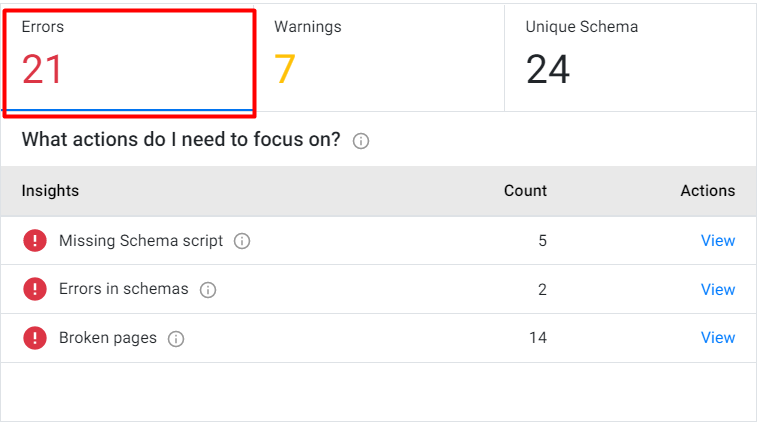
Task: Select the Errors tab showing 21
Action: 129,63
